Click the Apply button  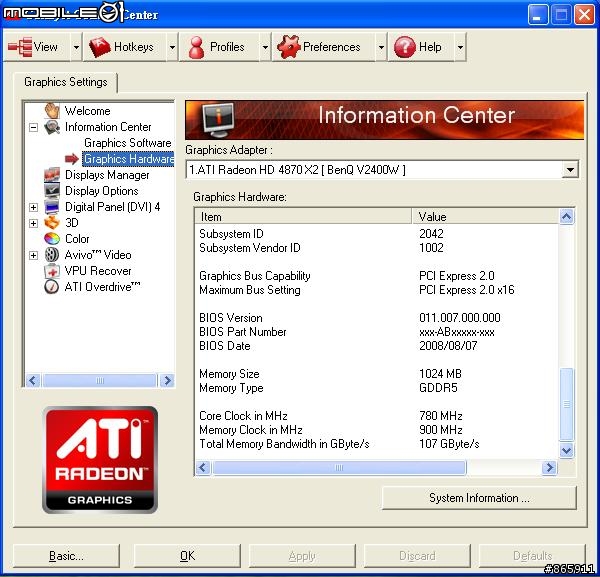(302, 556)
